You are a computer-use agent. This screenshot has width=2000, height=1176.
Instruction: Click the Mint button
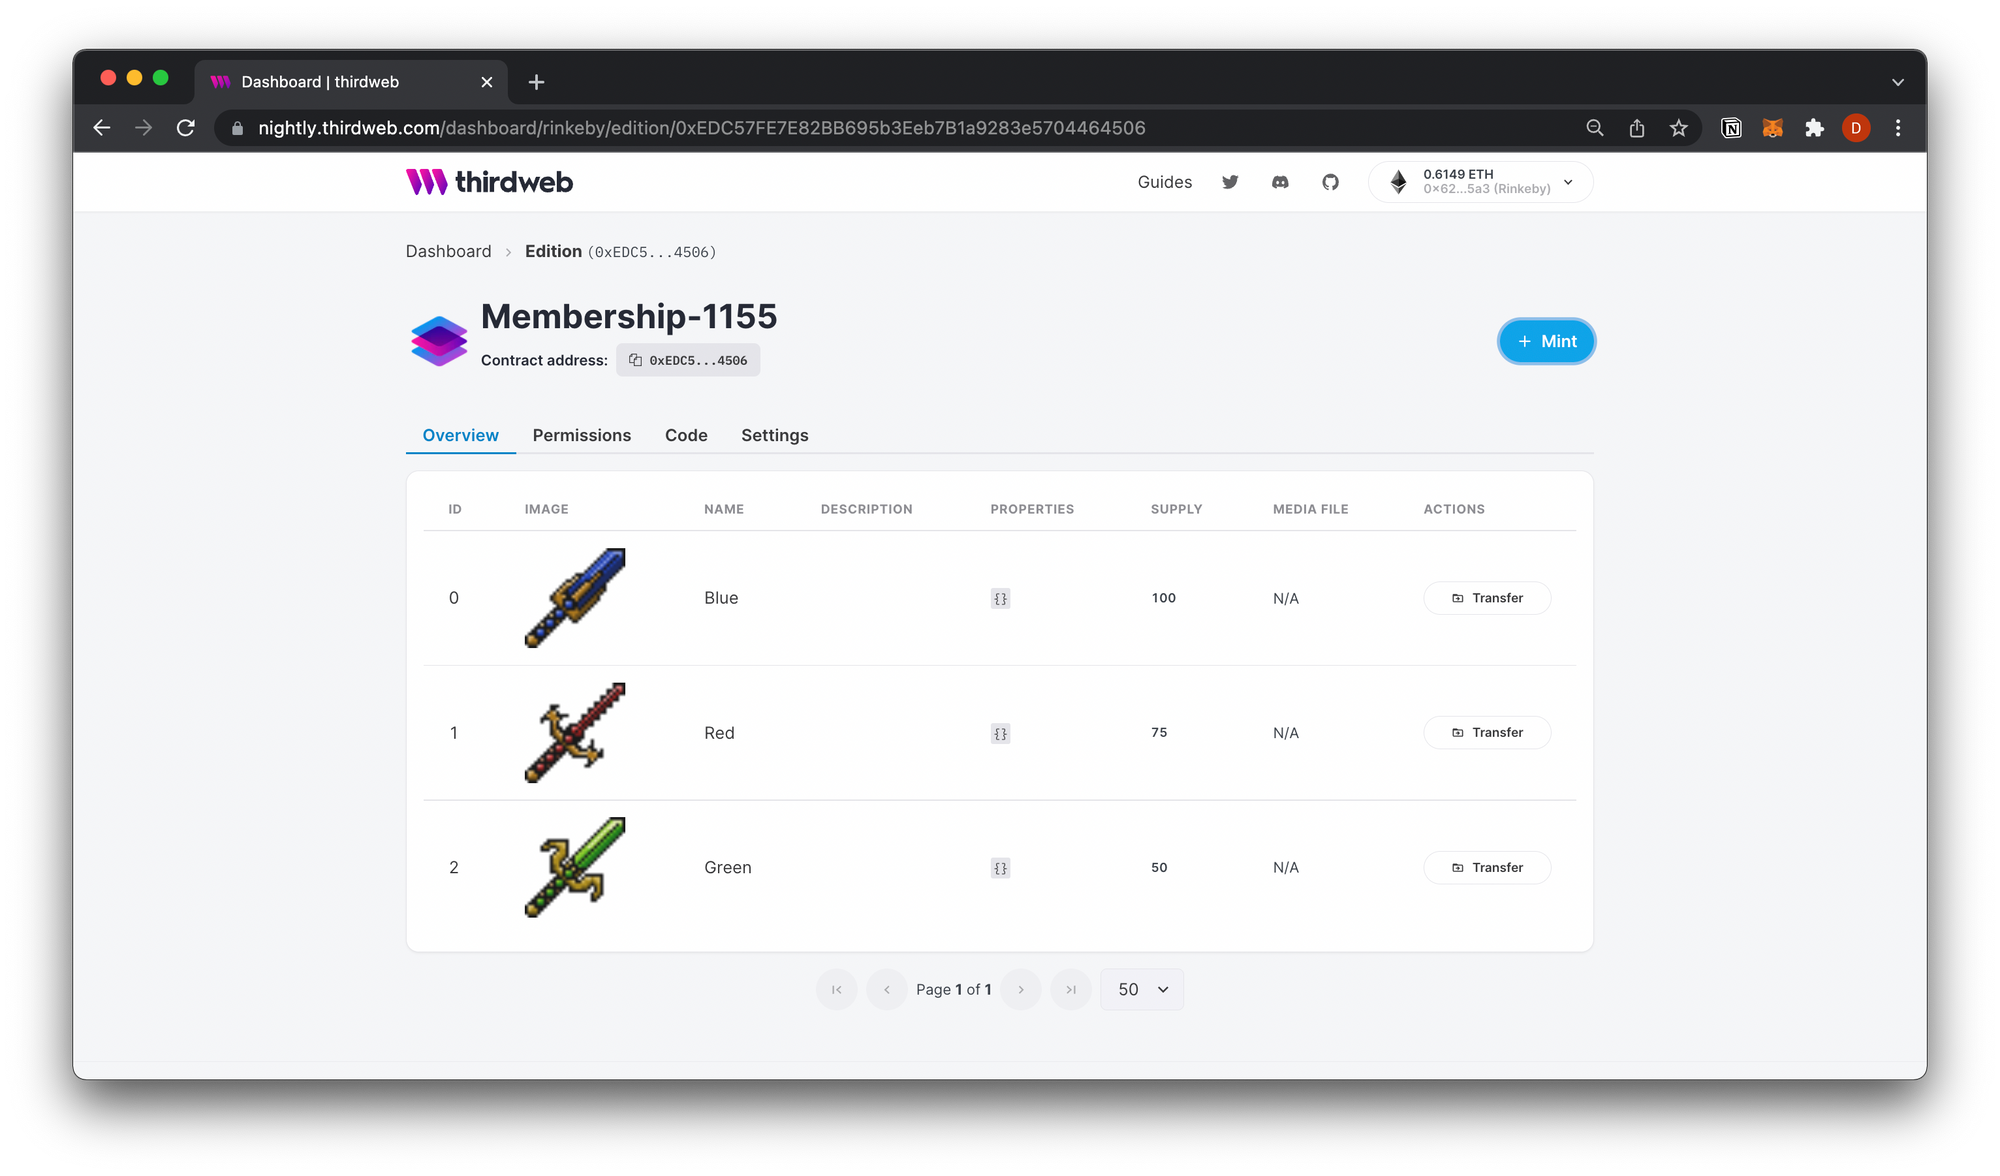coord(1547,340)
